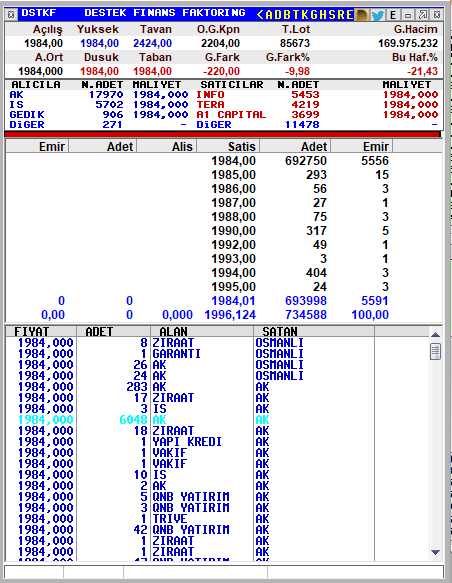
Task: Click buyer 'YAPI KREDI' in trades list
Action: click(187, 442)
